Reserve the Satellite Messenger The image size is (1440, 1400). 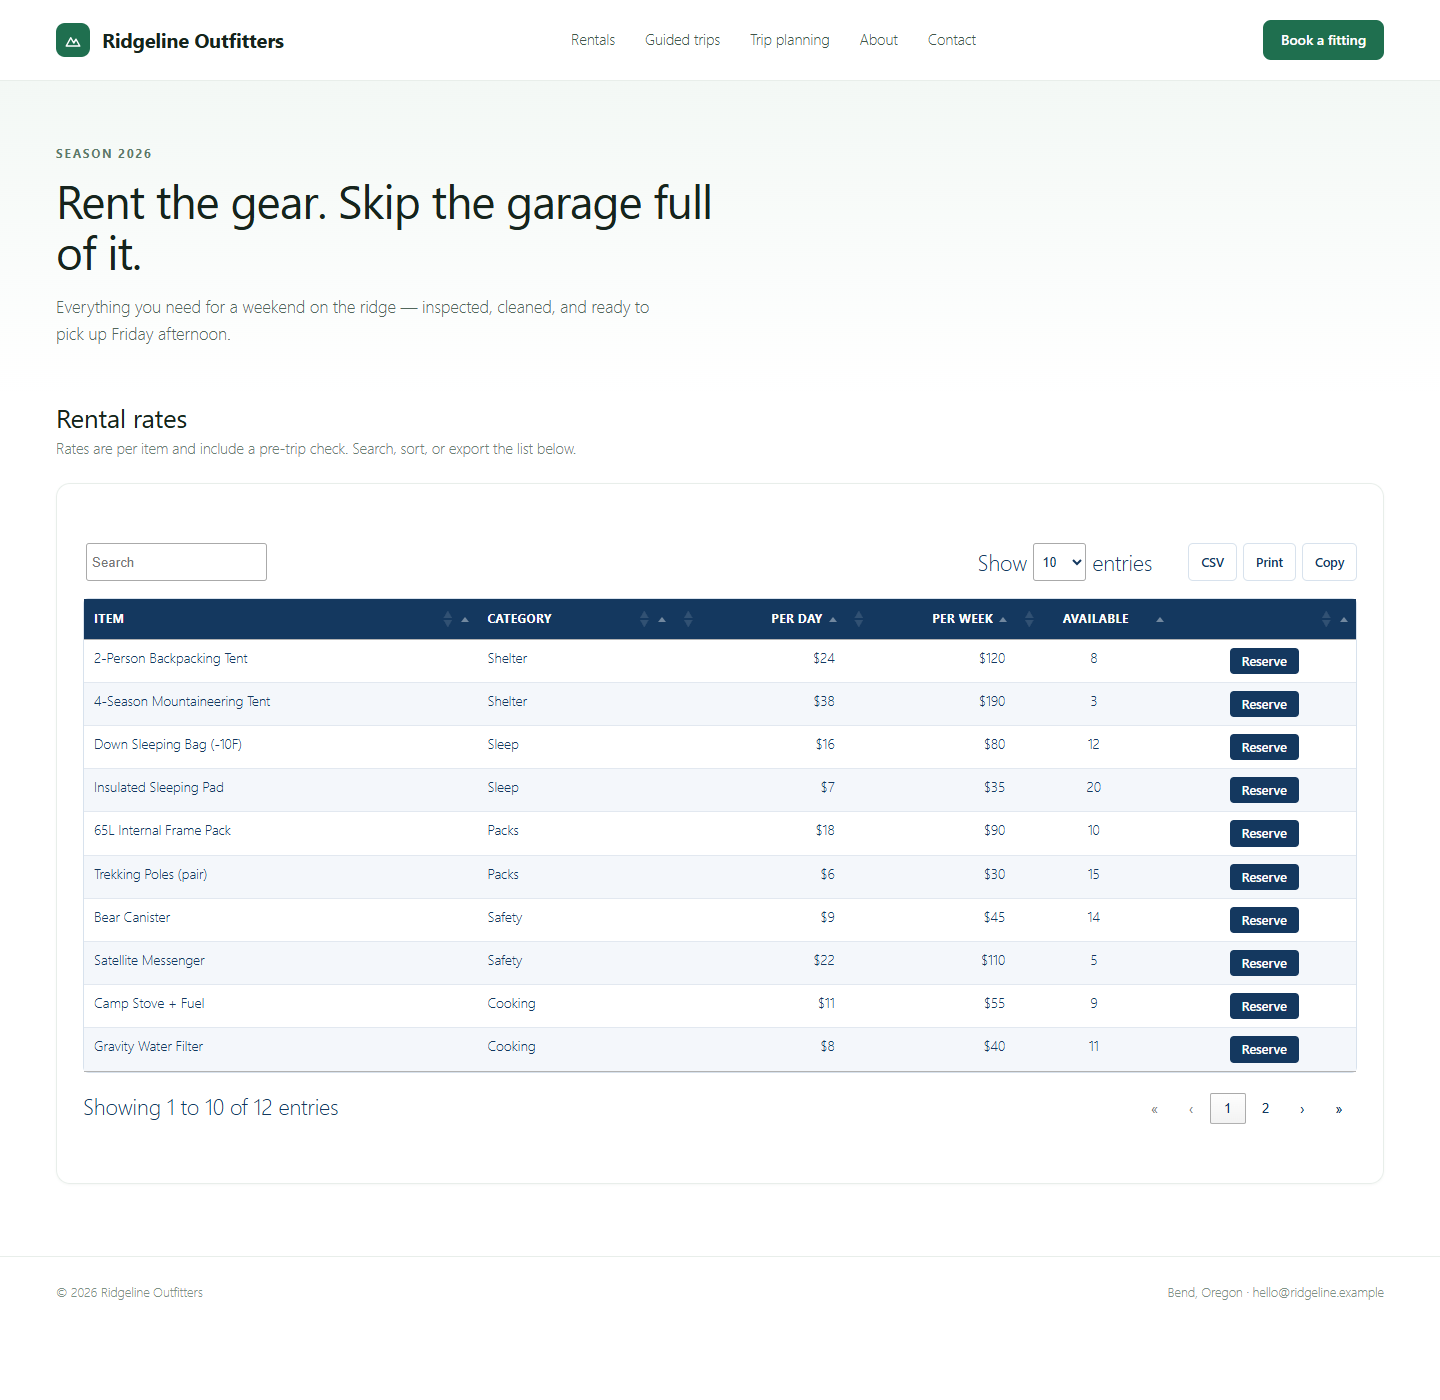1264,963
